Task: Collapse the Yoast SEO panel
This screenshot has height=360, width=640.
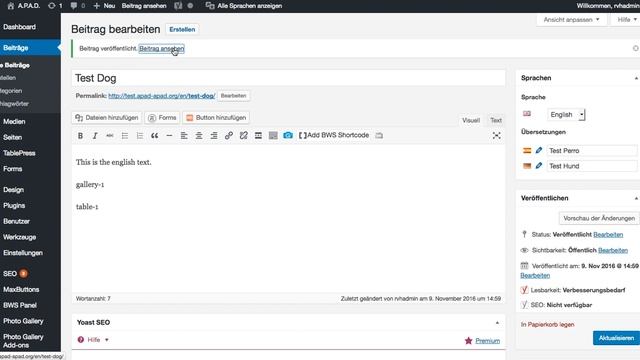Action: (x=497, y=322)
